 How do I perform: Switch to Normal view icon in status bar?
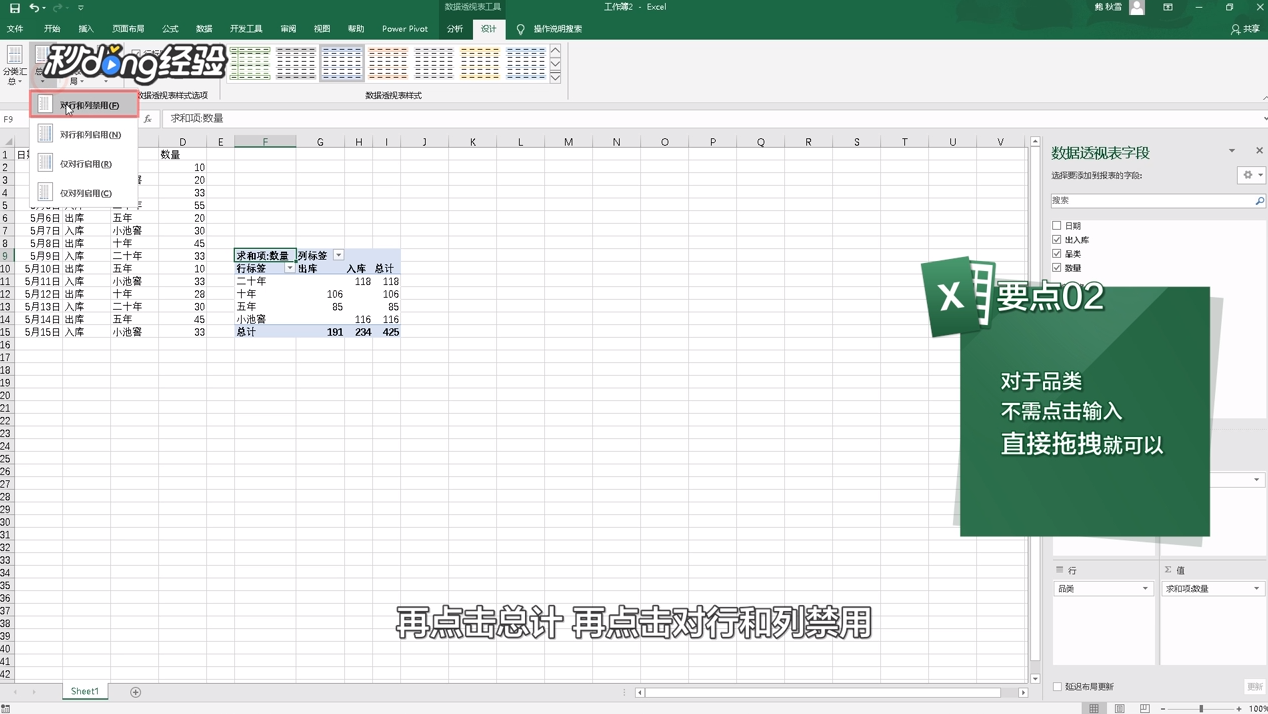pyautogui.click(x=1094, y=708)
